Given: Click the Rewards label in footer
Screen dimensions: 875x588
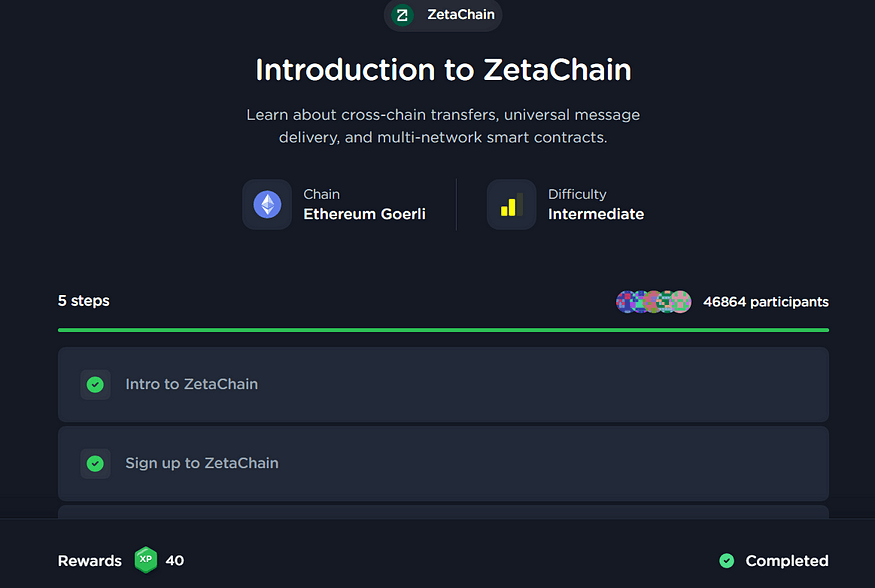Looking at the screenshot, I should tap(90, 561).
